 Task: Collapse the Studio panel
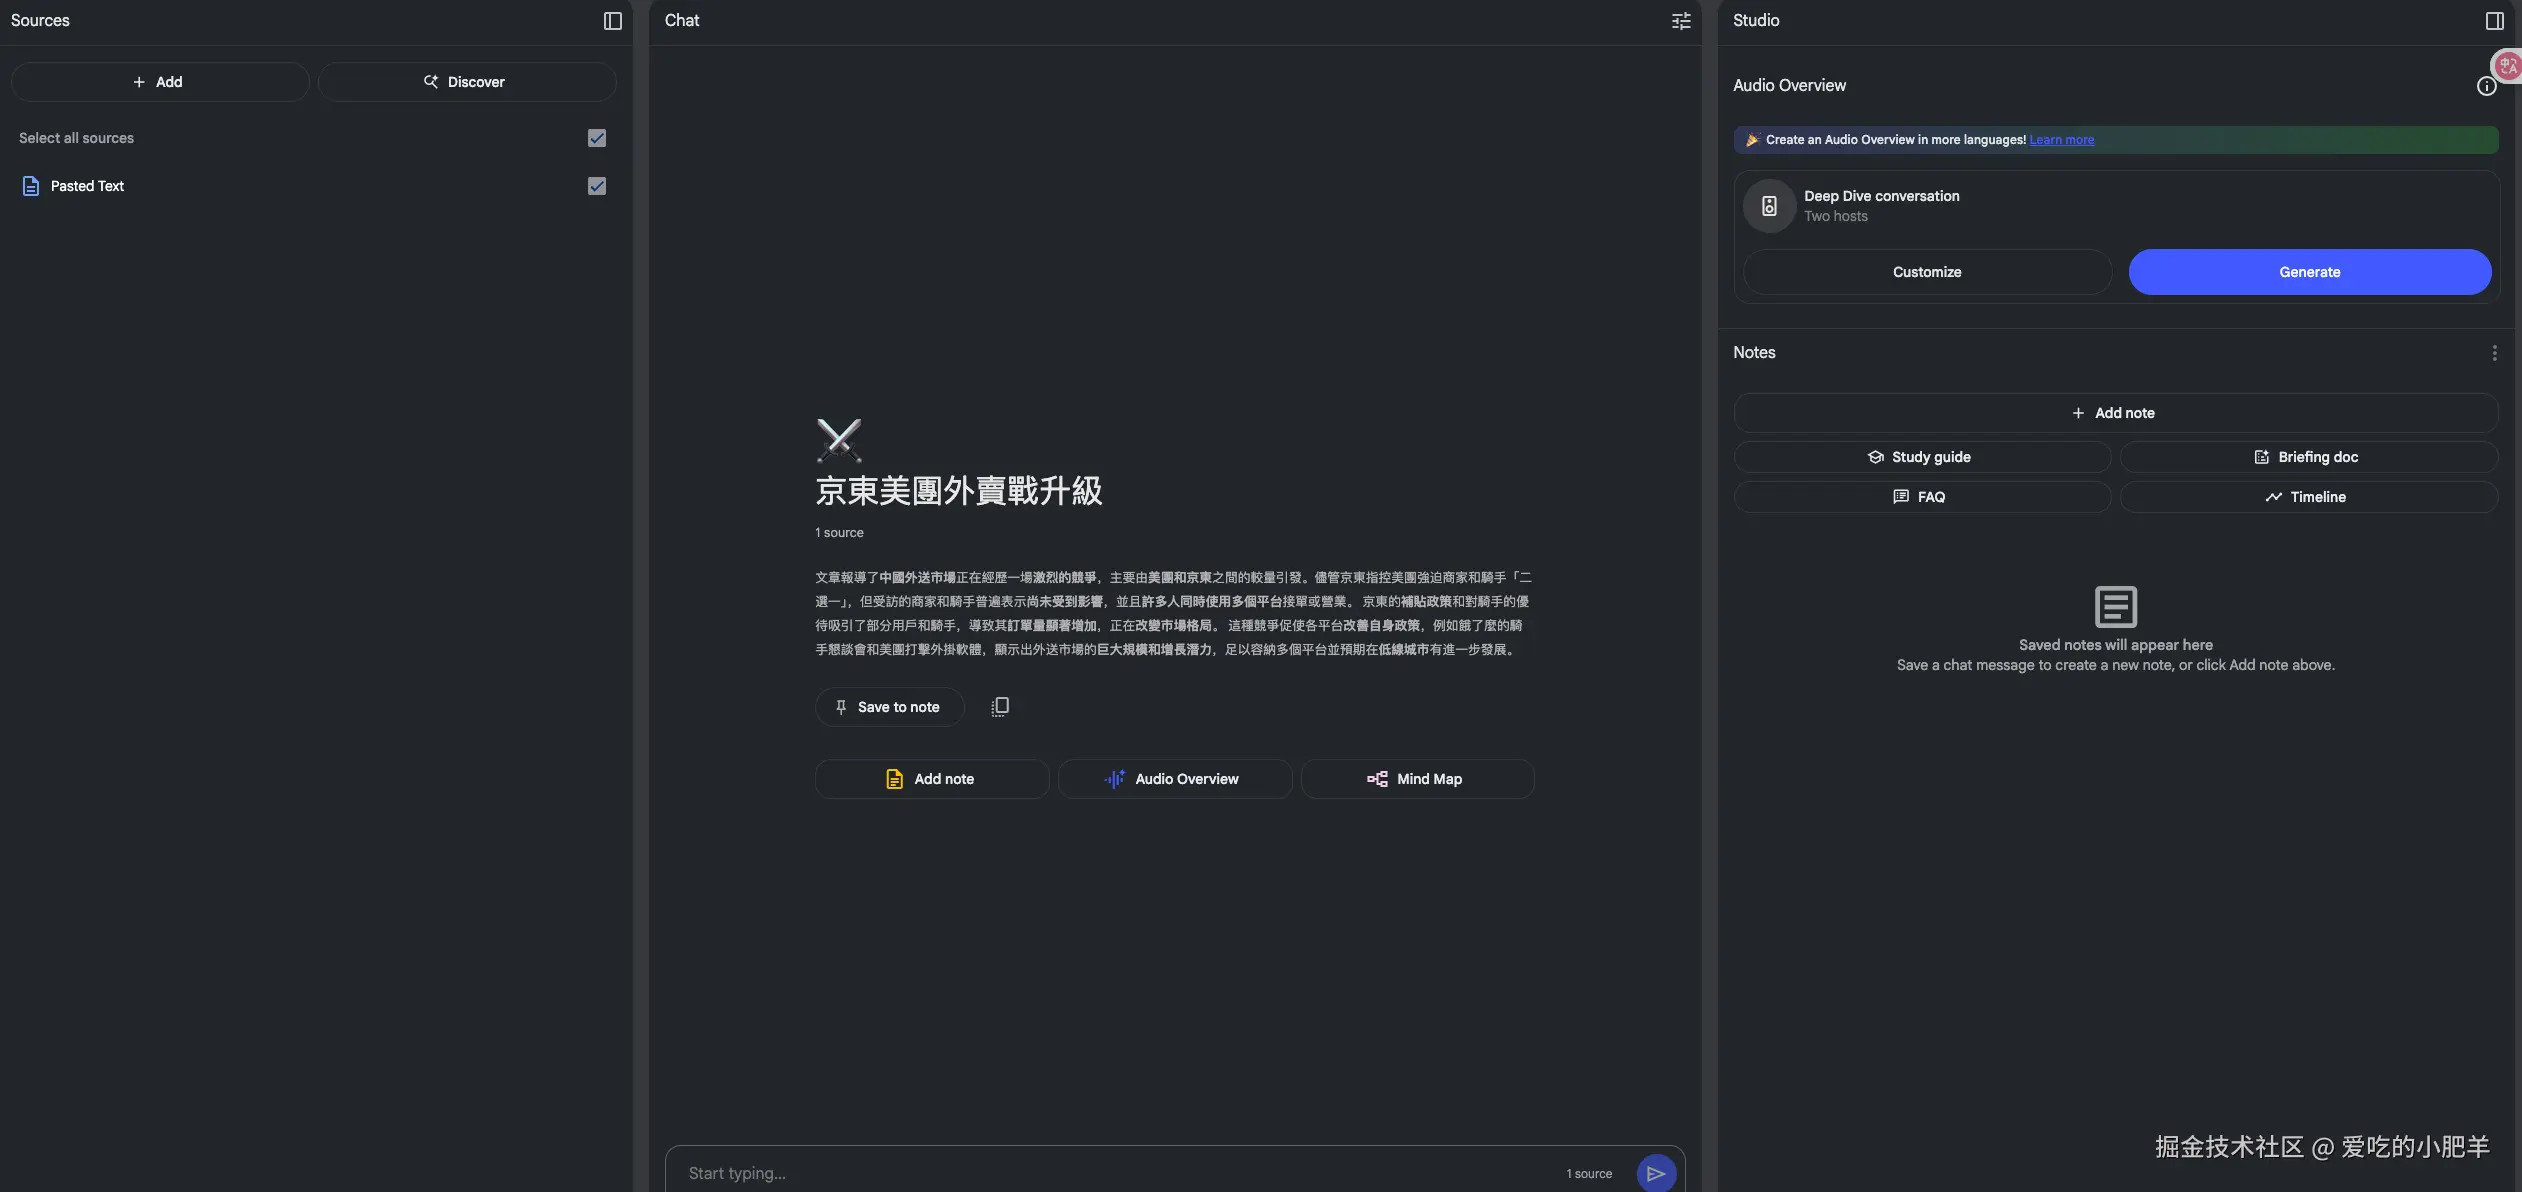(2494, 21)
